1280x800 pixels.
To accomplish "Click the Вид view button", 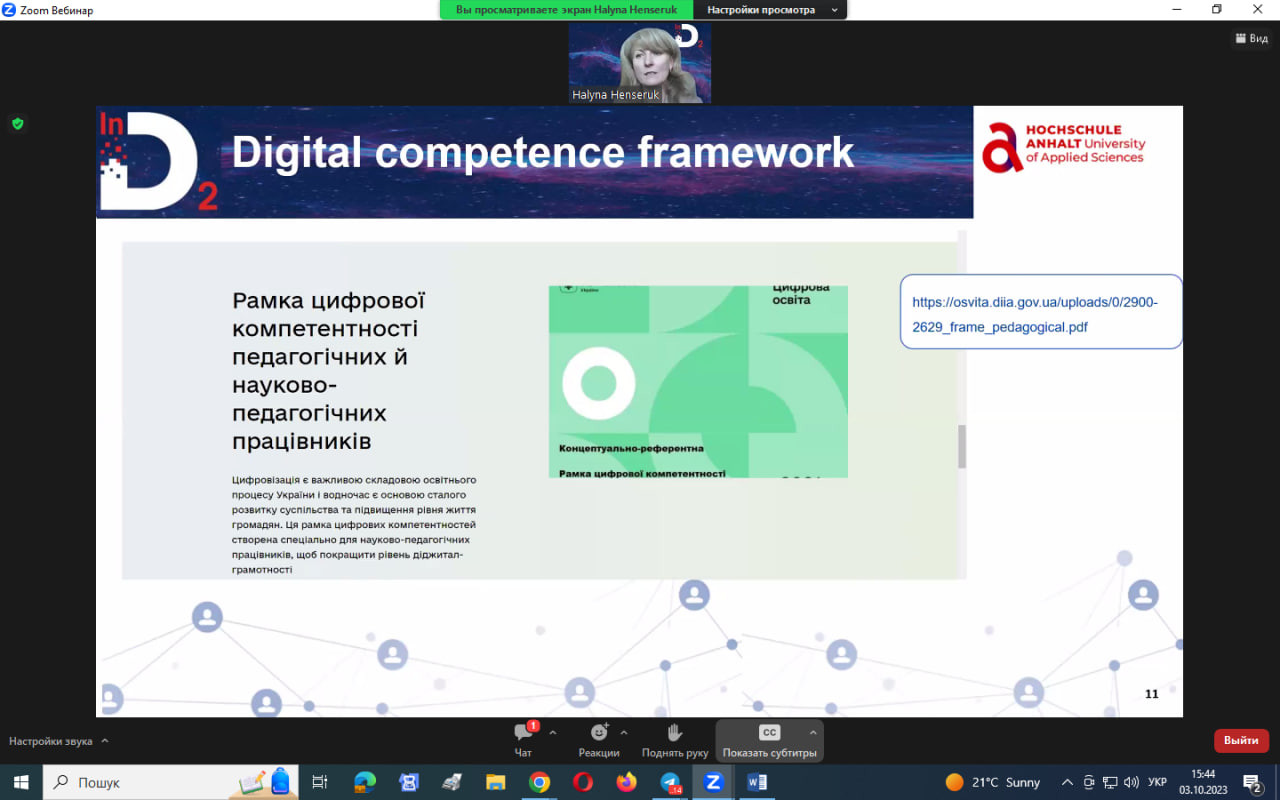I will click(x=1251, y=39).
